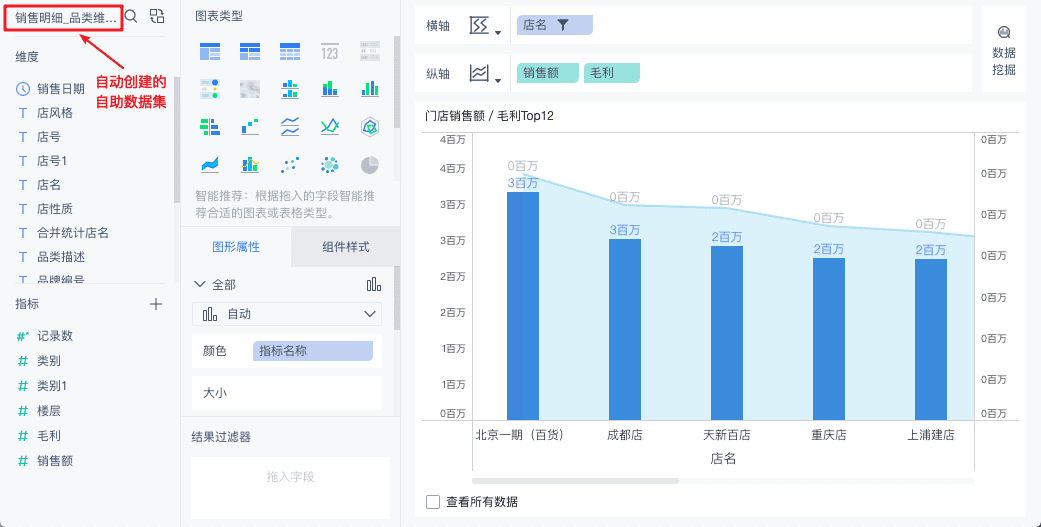Click the 成都店 bar in chart
Viewport: 1041px width, 527px height.
click(x=625, y=329)
